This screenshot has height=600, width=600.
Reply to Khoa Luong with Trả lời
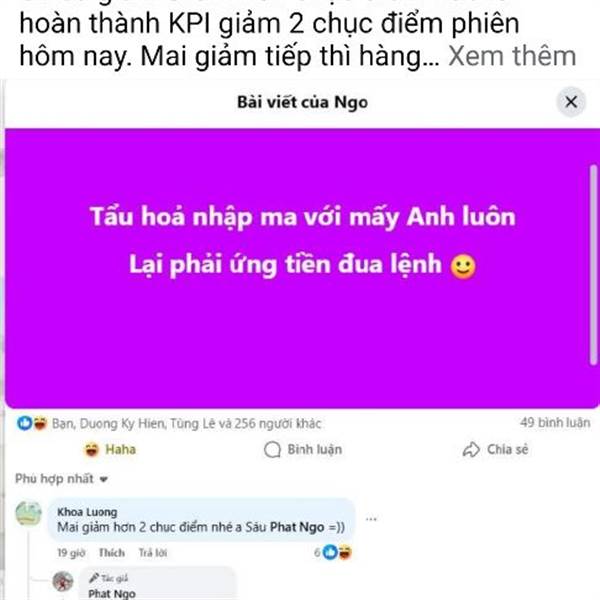click(153, 553)
